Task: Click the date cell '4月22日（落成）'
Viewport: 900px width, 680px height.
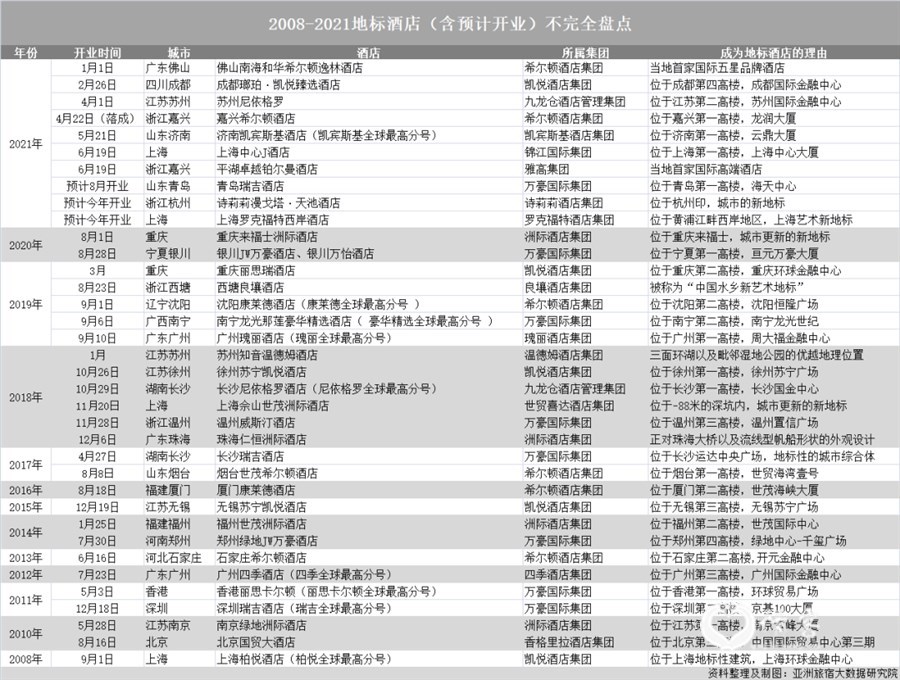Action: [x=95, y=119]
